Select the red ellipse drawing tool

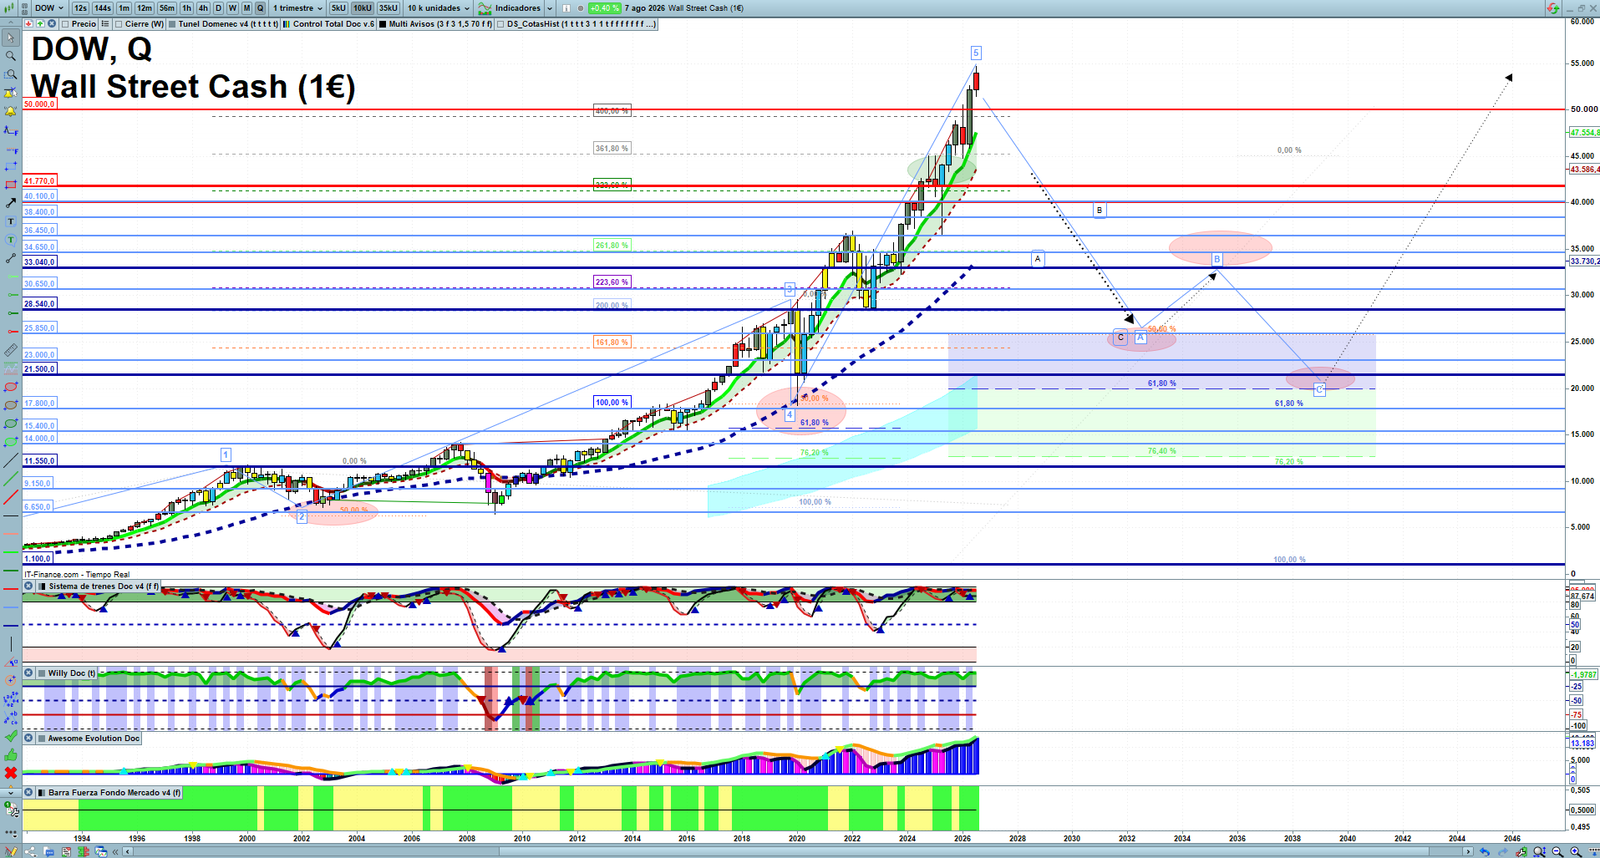click(x=11, y=387)
